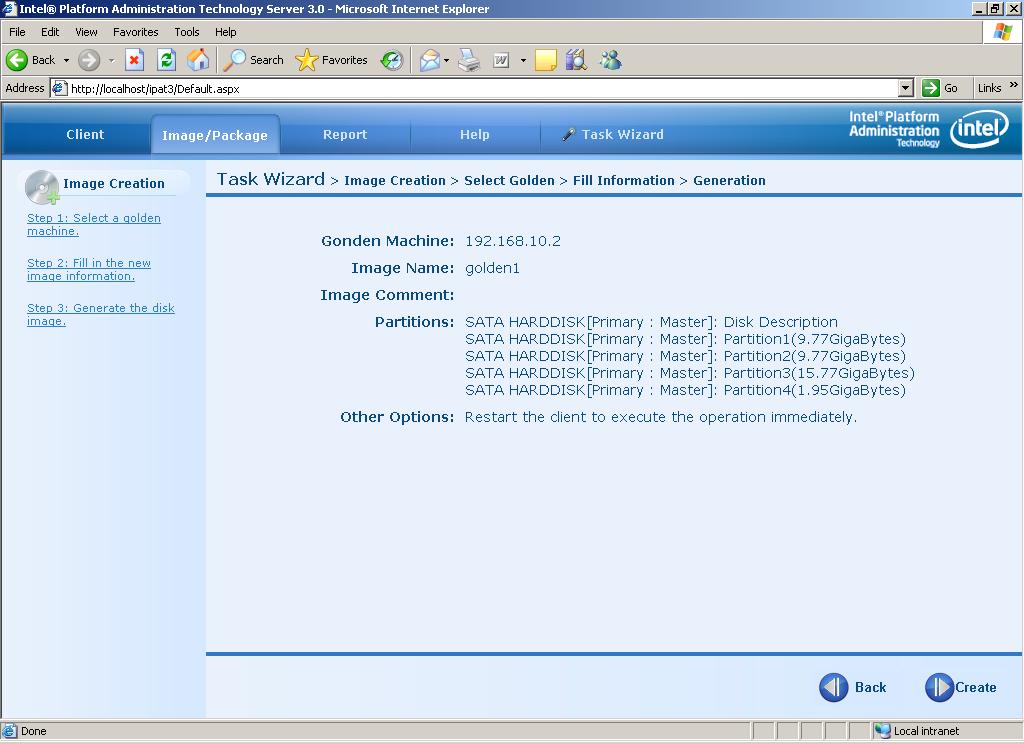Expand the address bar dropdown arrow
1024x744 pixels.
tap(905, 88)
